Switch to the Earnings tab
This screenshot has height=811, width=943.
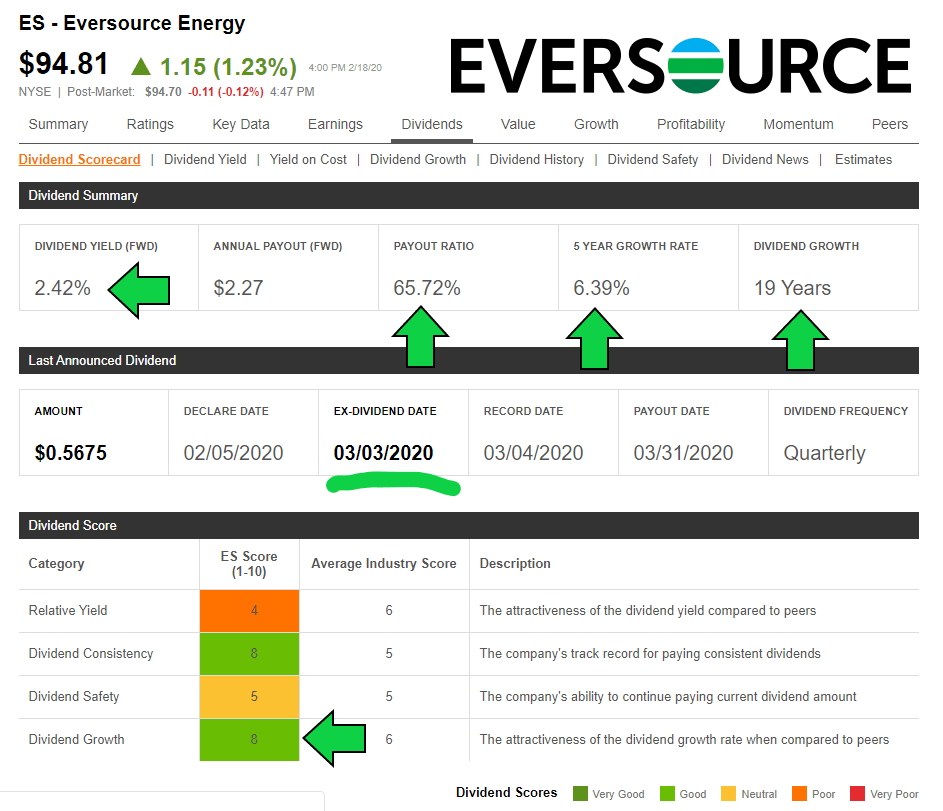click(335, 124)
